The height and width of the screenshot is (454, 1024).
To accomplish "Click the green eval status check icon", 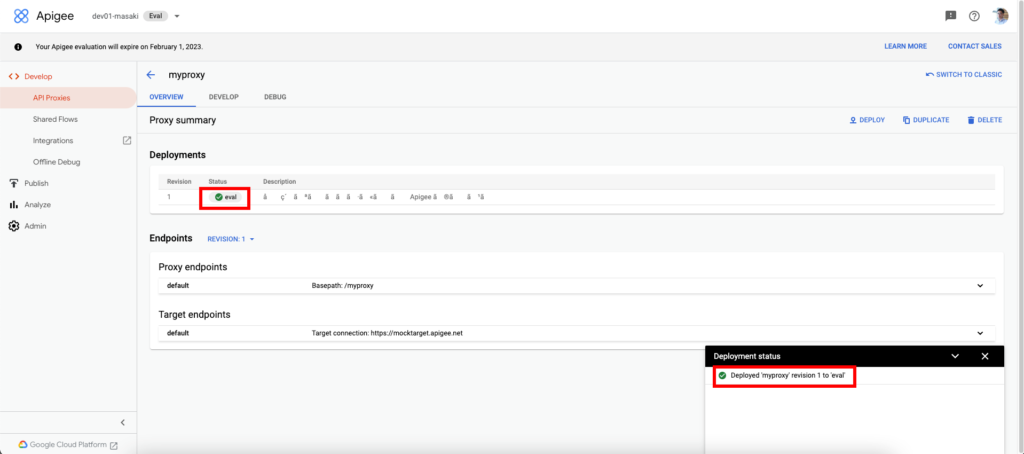I will [218, 197].
